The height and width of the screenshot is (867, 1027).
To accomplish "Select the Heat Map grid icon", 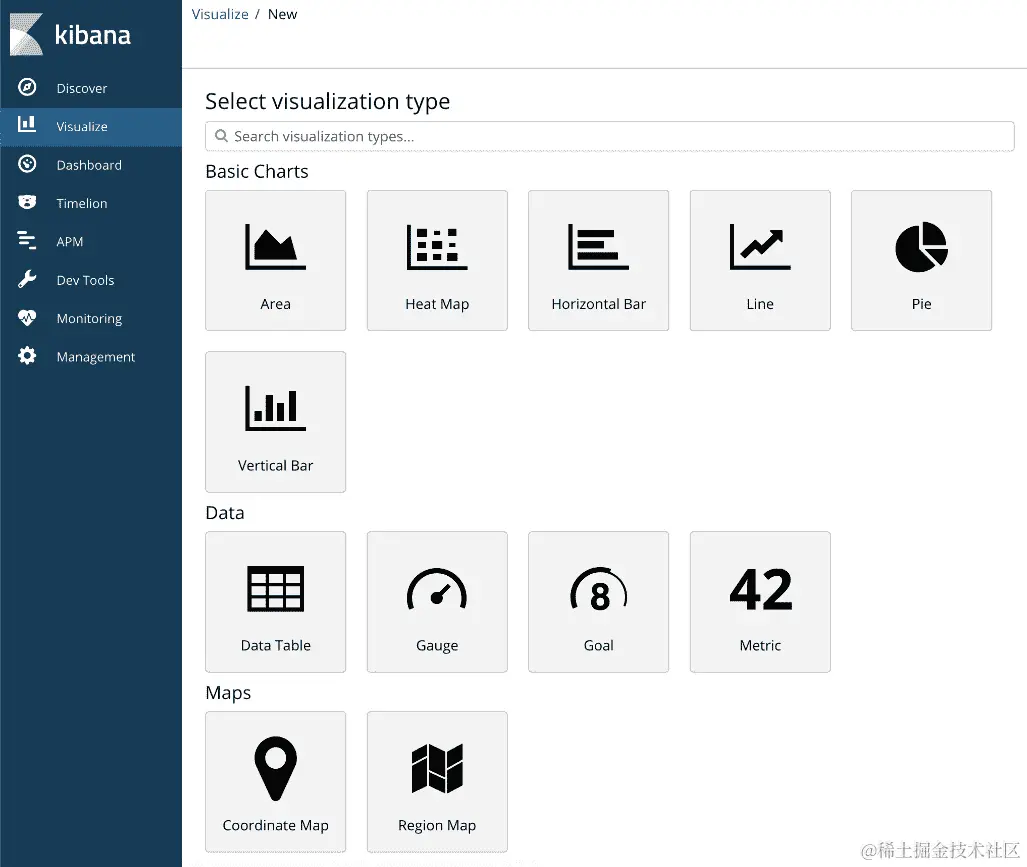I will [437, 246].
